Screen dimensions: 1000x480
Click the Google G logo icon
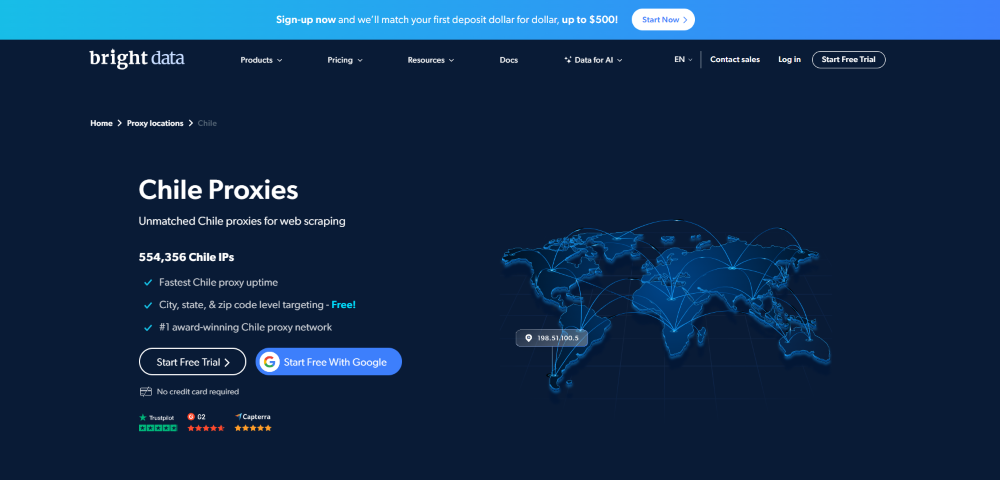(269, 361)
